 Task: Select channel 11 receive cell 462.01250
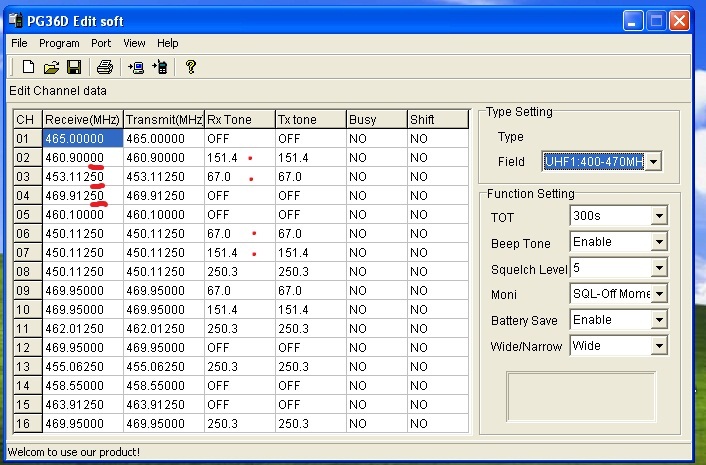point(83,329)
